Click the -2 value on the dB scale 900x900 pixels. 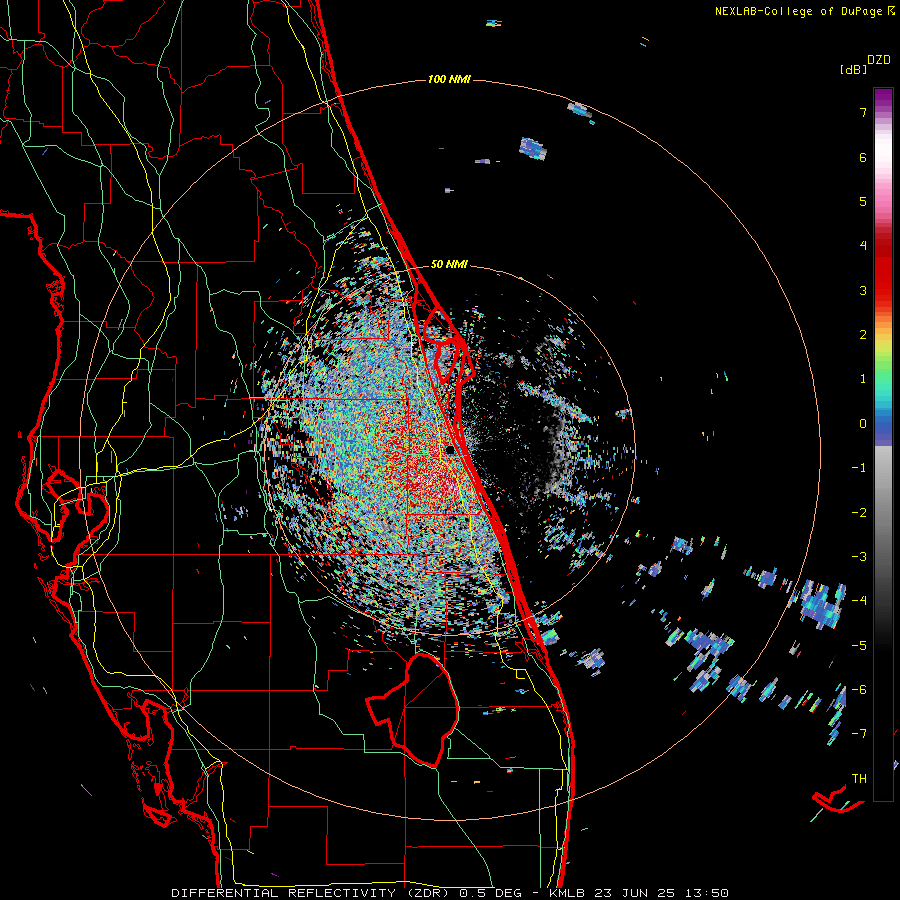click(859, 513)
